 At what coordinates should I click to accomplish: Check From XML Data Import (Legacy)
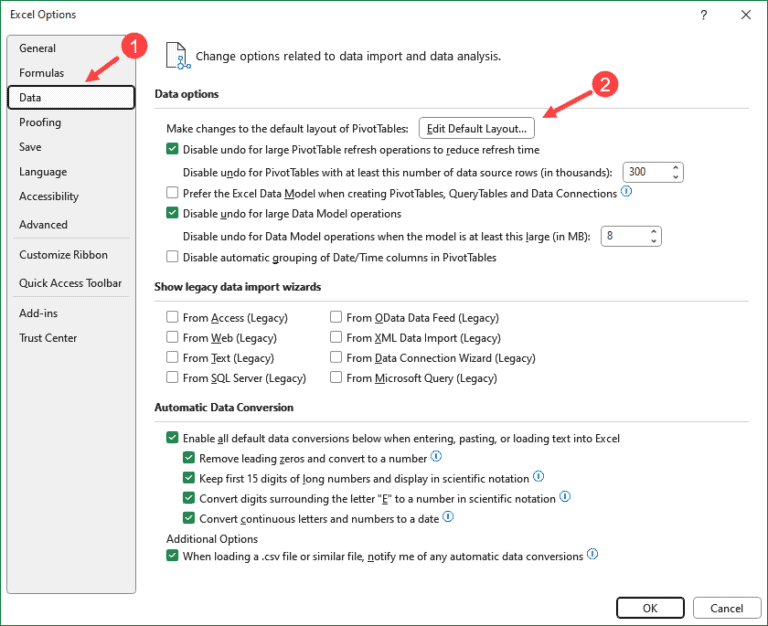[x=336, y=337]
